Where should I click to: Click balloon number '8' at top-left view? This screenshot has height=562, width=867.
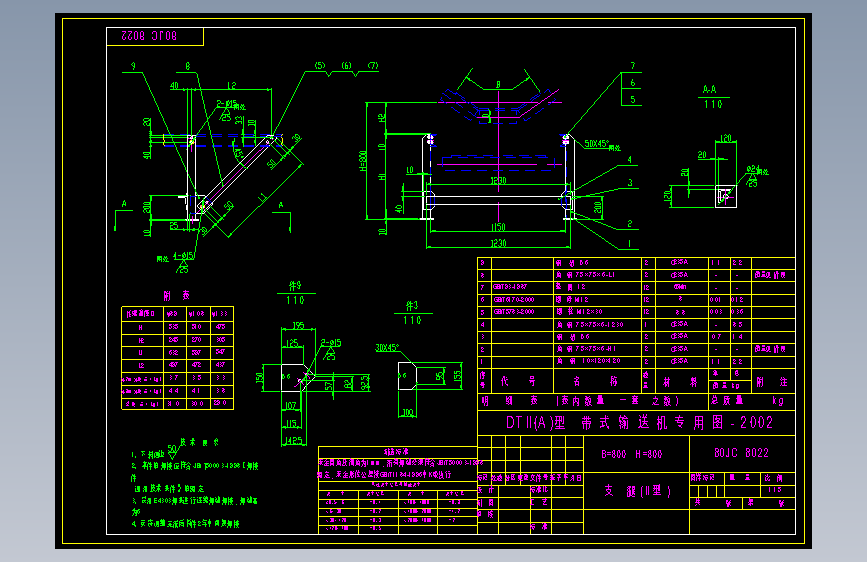point(188,66)
